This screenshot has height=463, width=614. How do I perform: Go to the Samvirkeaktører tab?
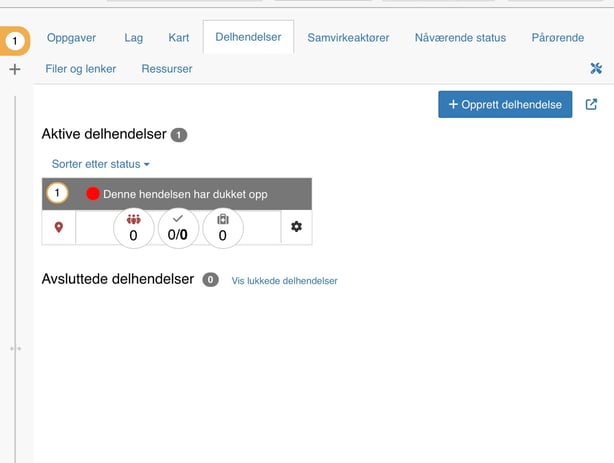click(354, 38)
